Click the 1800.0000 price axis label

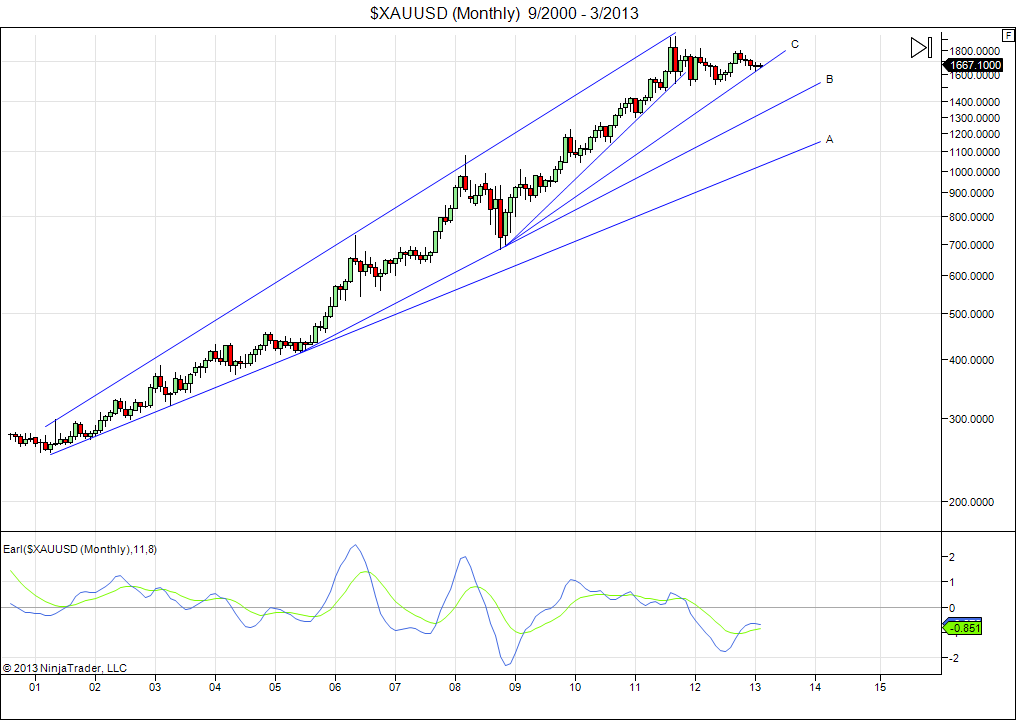(x=976, y=51)
